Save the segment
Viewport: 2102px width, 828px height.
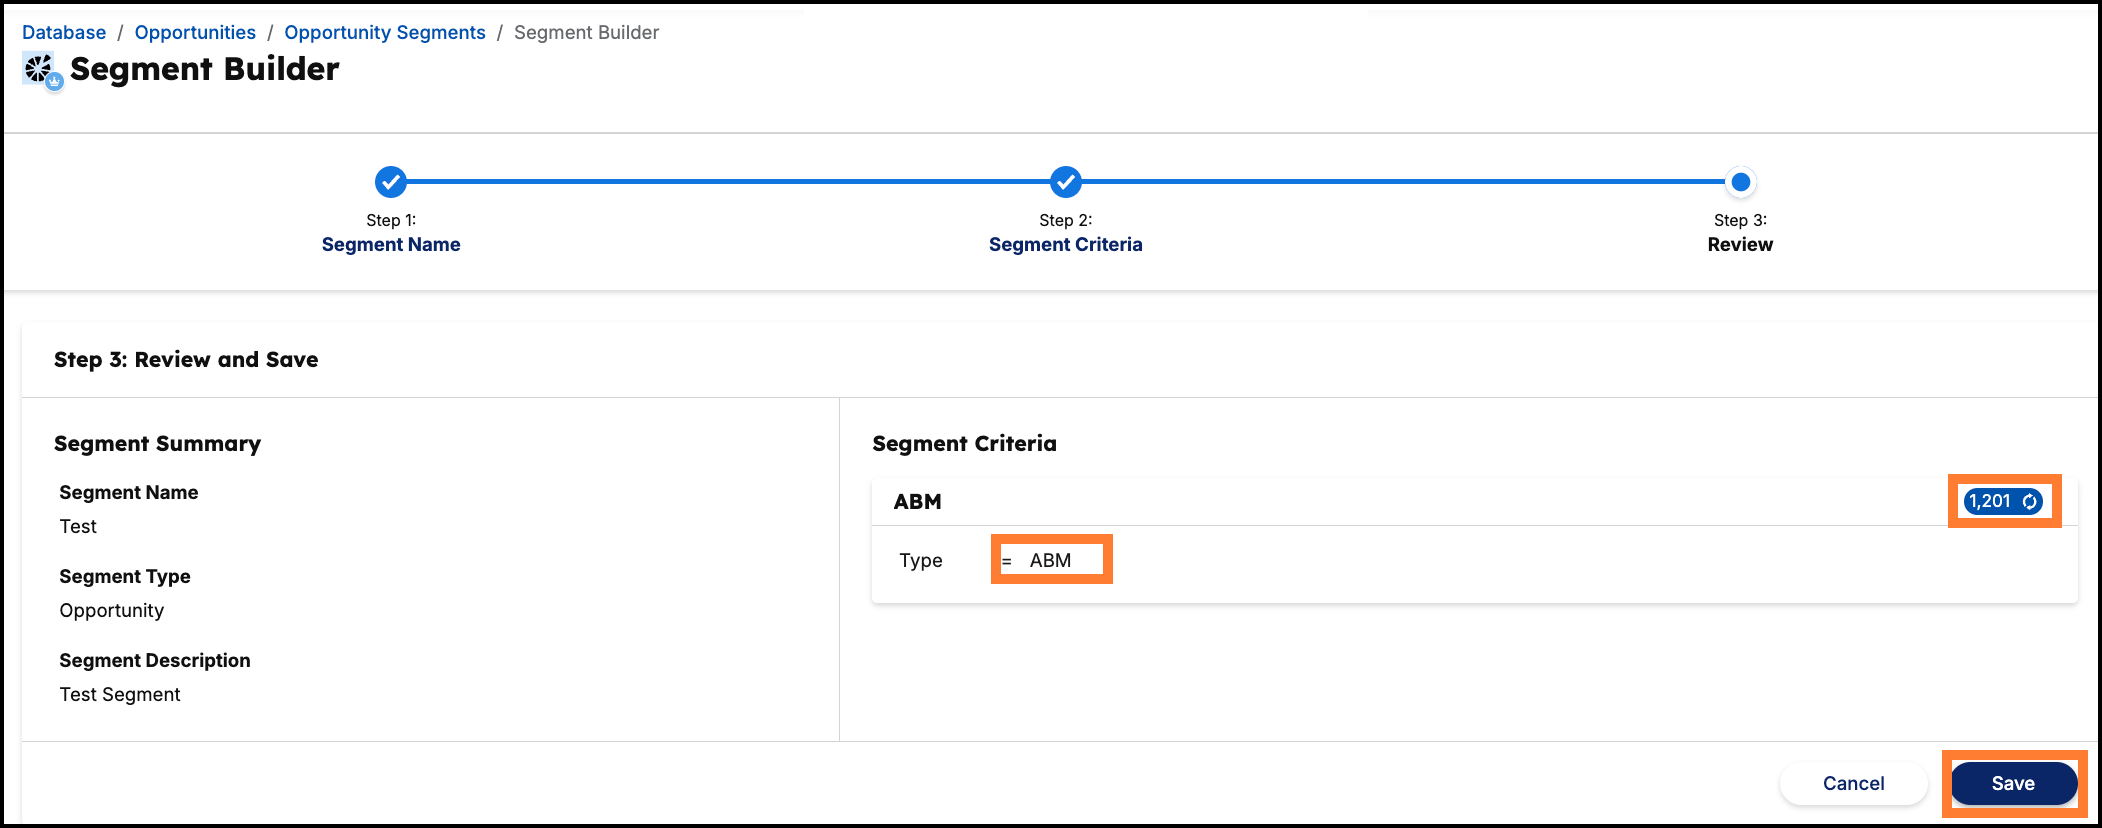2014,783
